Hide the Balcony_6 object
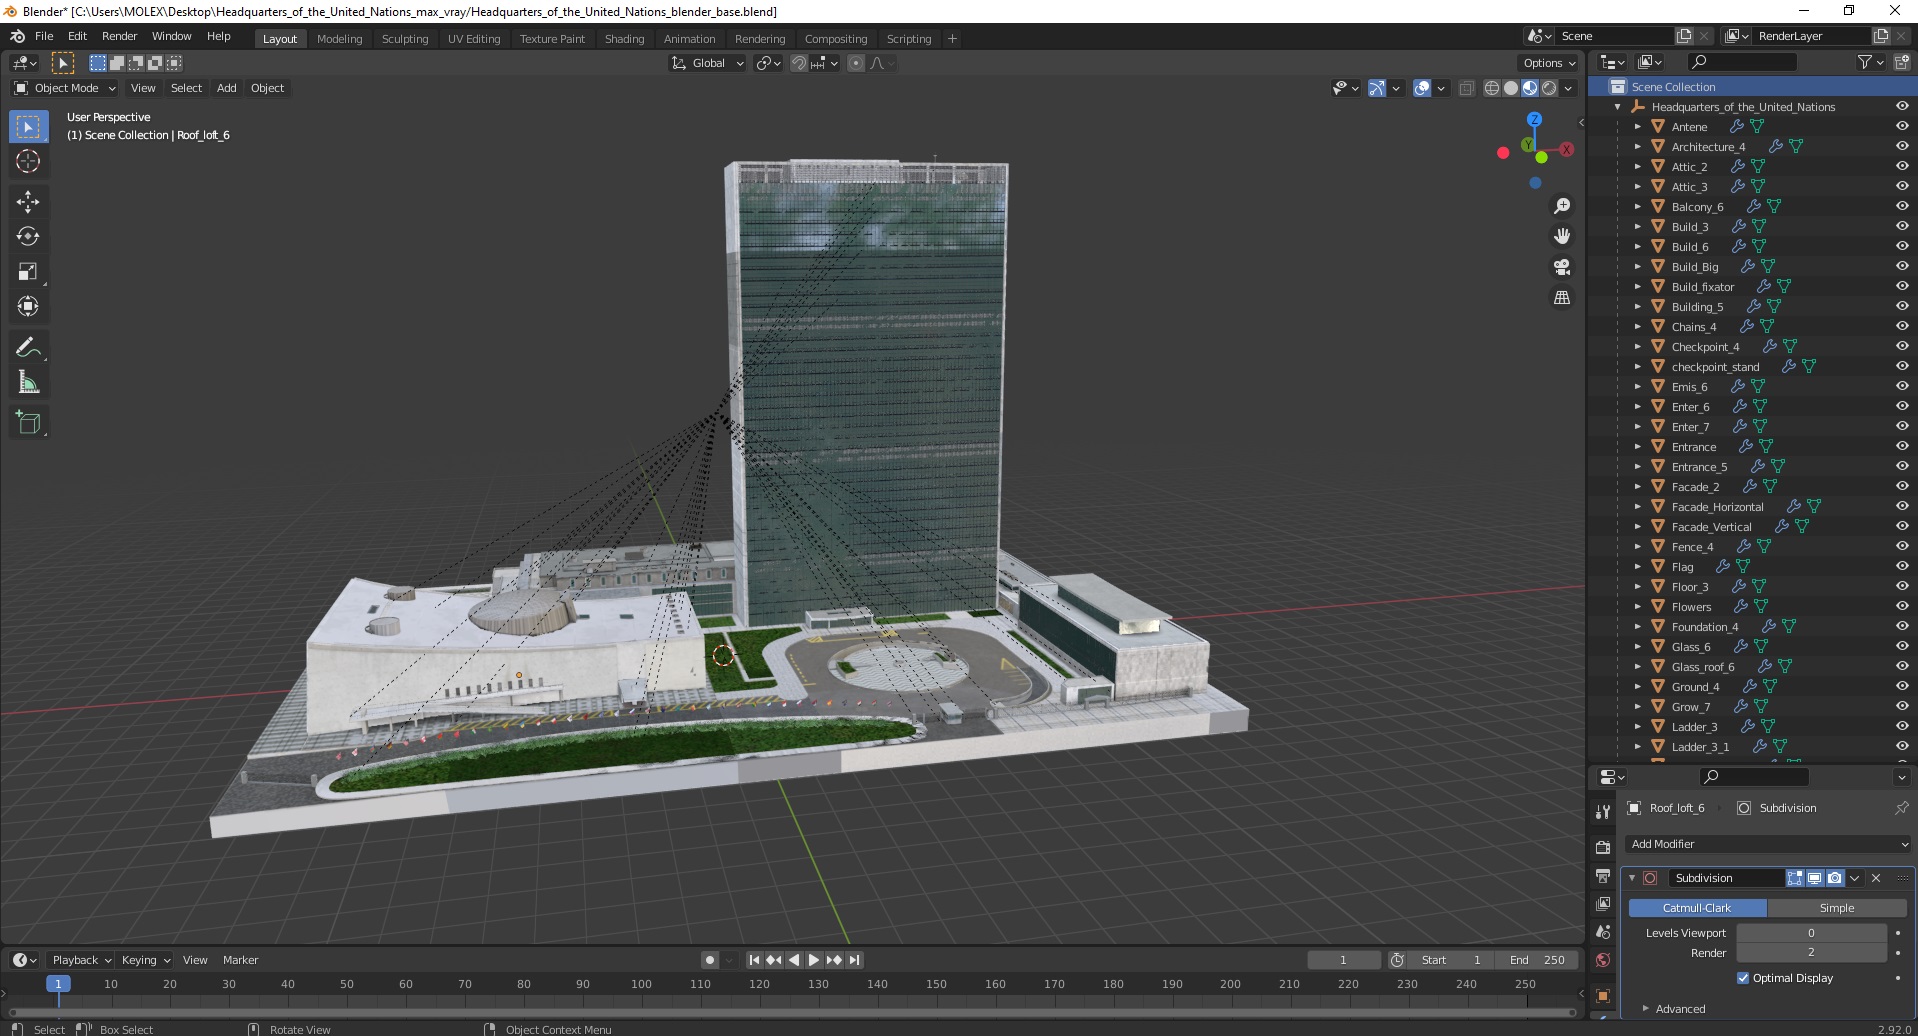The width and height of the screenshot is (1918, 1036). (1902, 207)
